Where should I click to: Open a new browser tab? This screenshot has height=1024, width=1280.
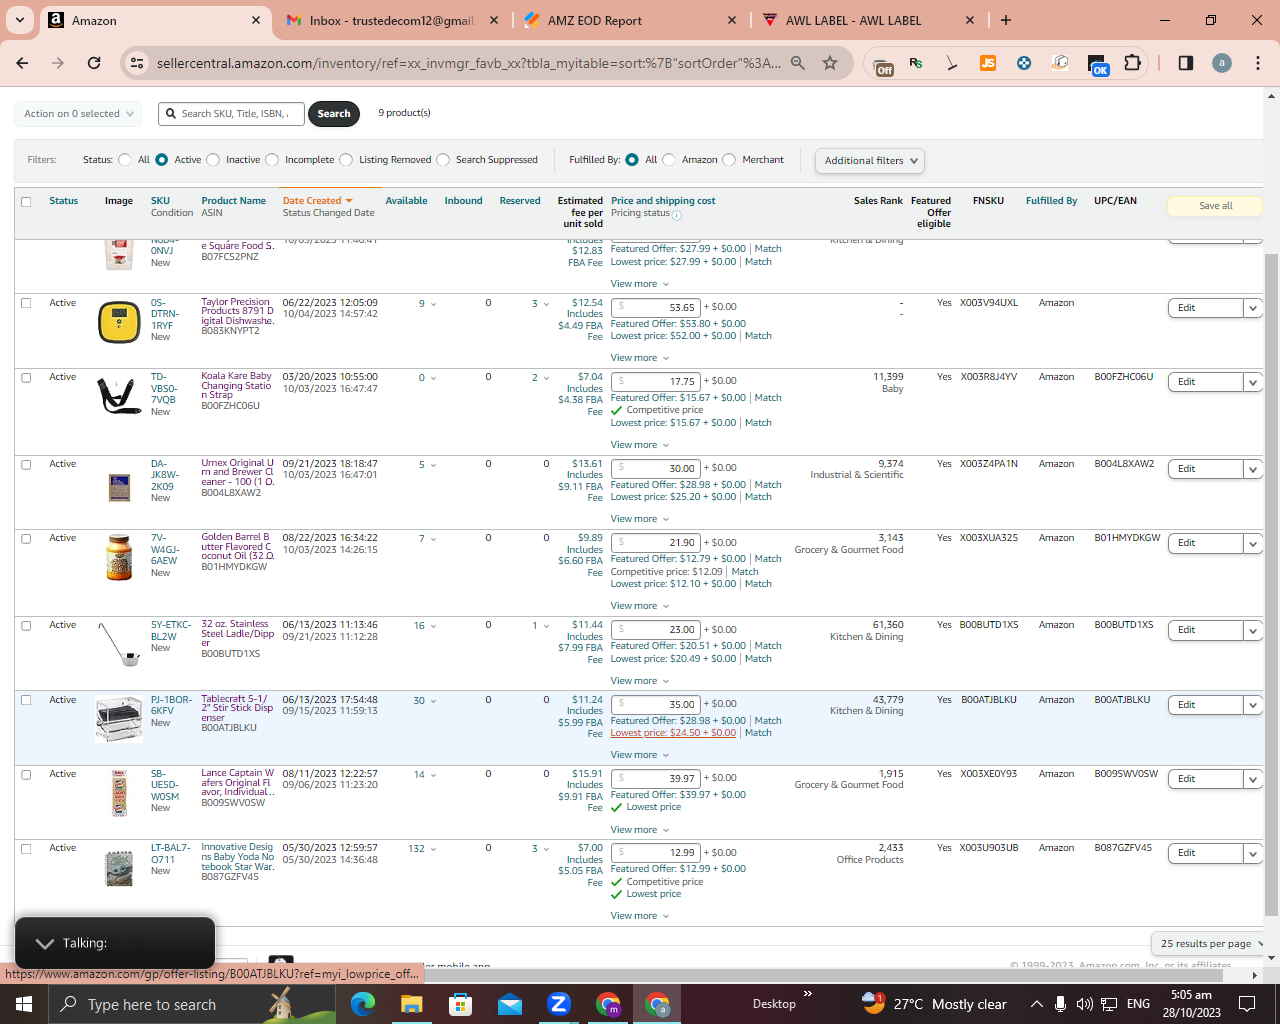pyautogui.click(x=1006, y=20)
